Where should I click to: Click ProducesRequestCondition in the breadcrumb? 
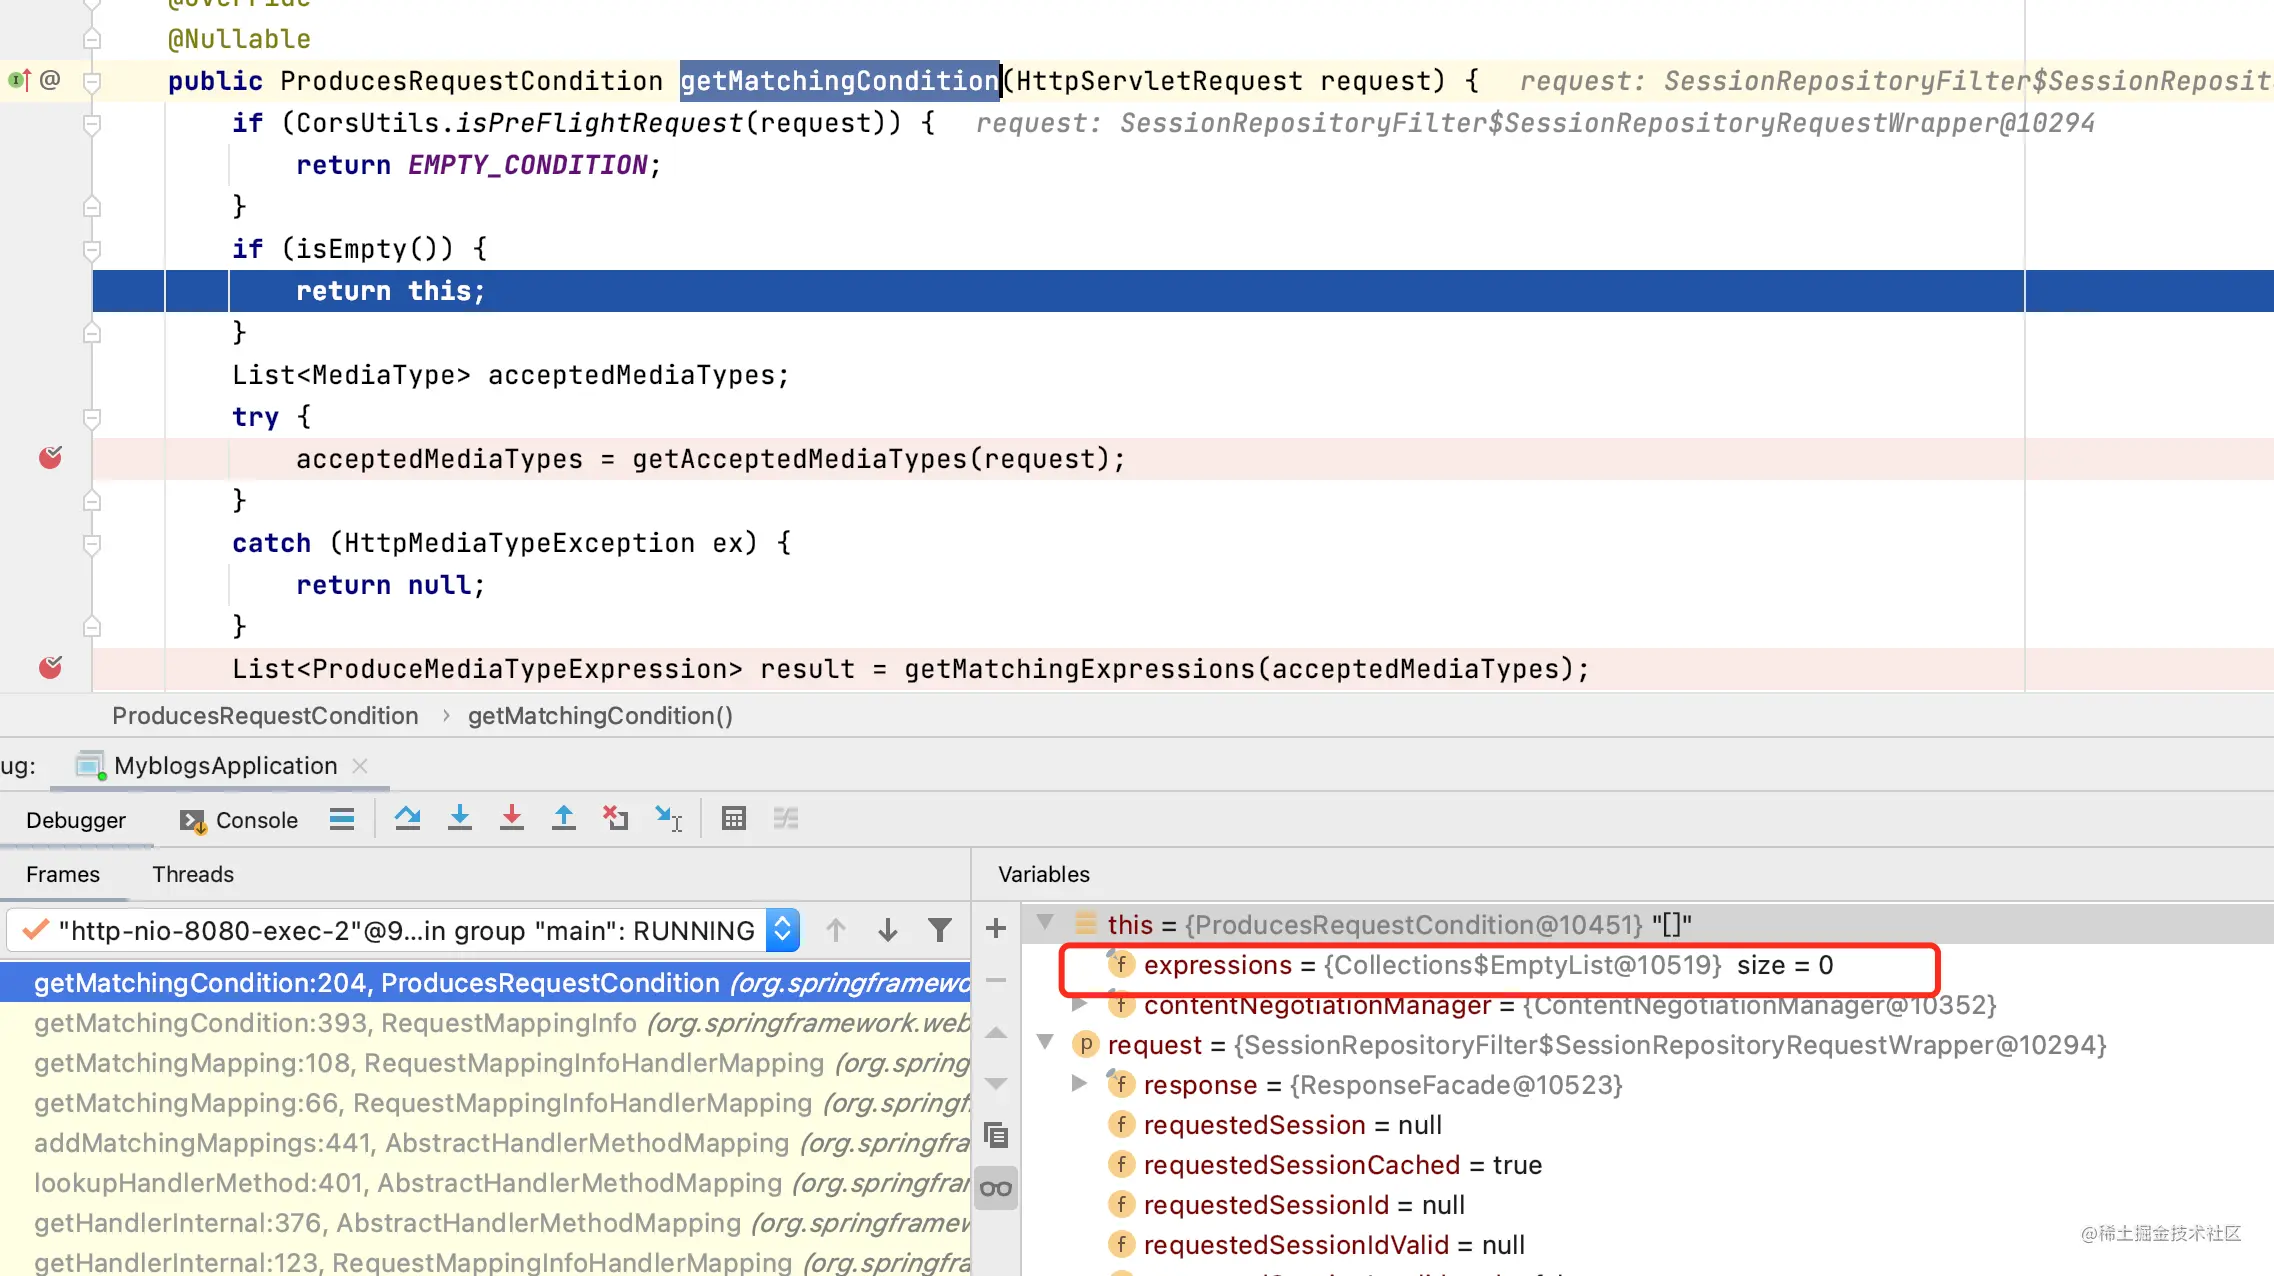(x=265, y=716)
